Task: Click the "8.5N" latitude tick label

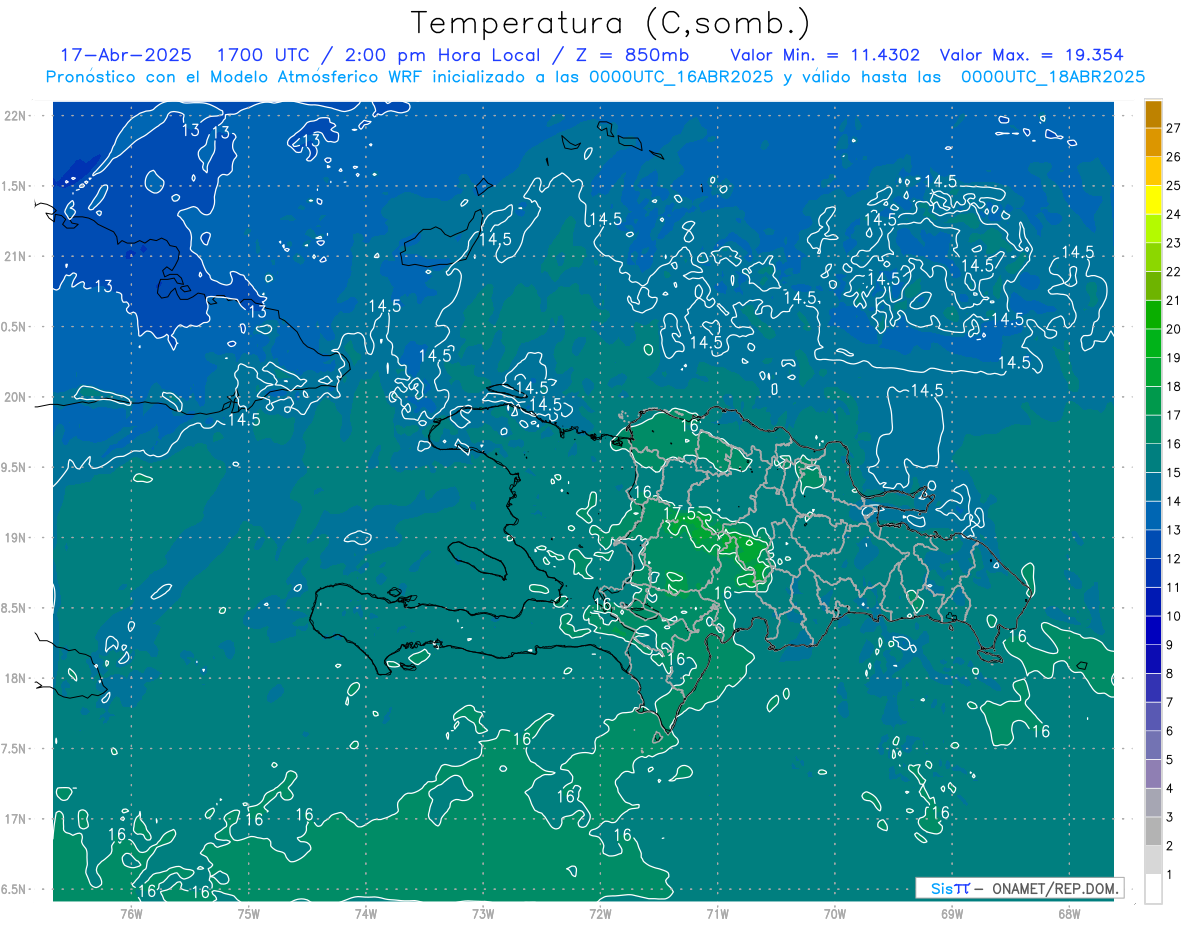Action: click(15, 608)
